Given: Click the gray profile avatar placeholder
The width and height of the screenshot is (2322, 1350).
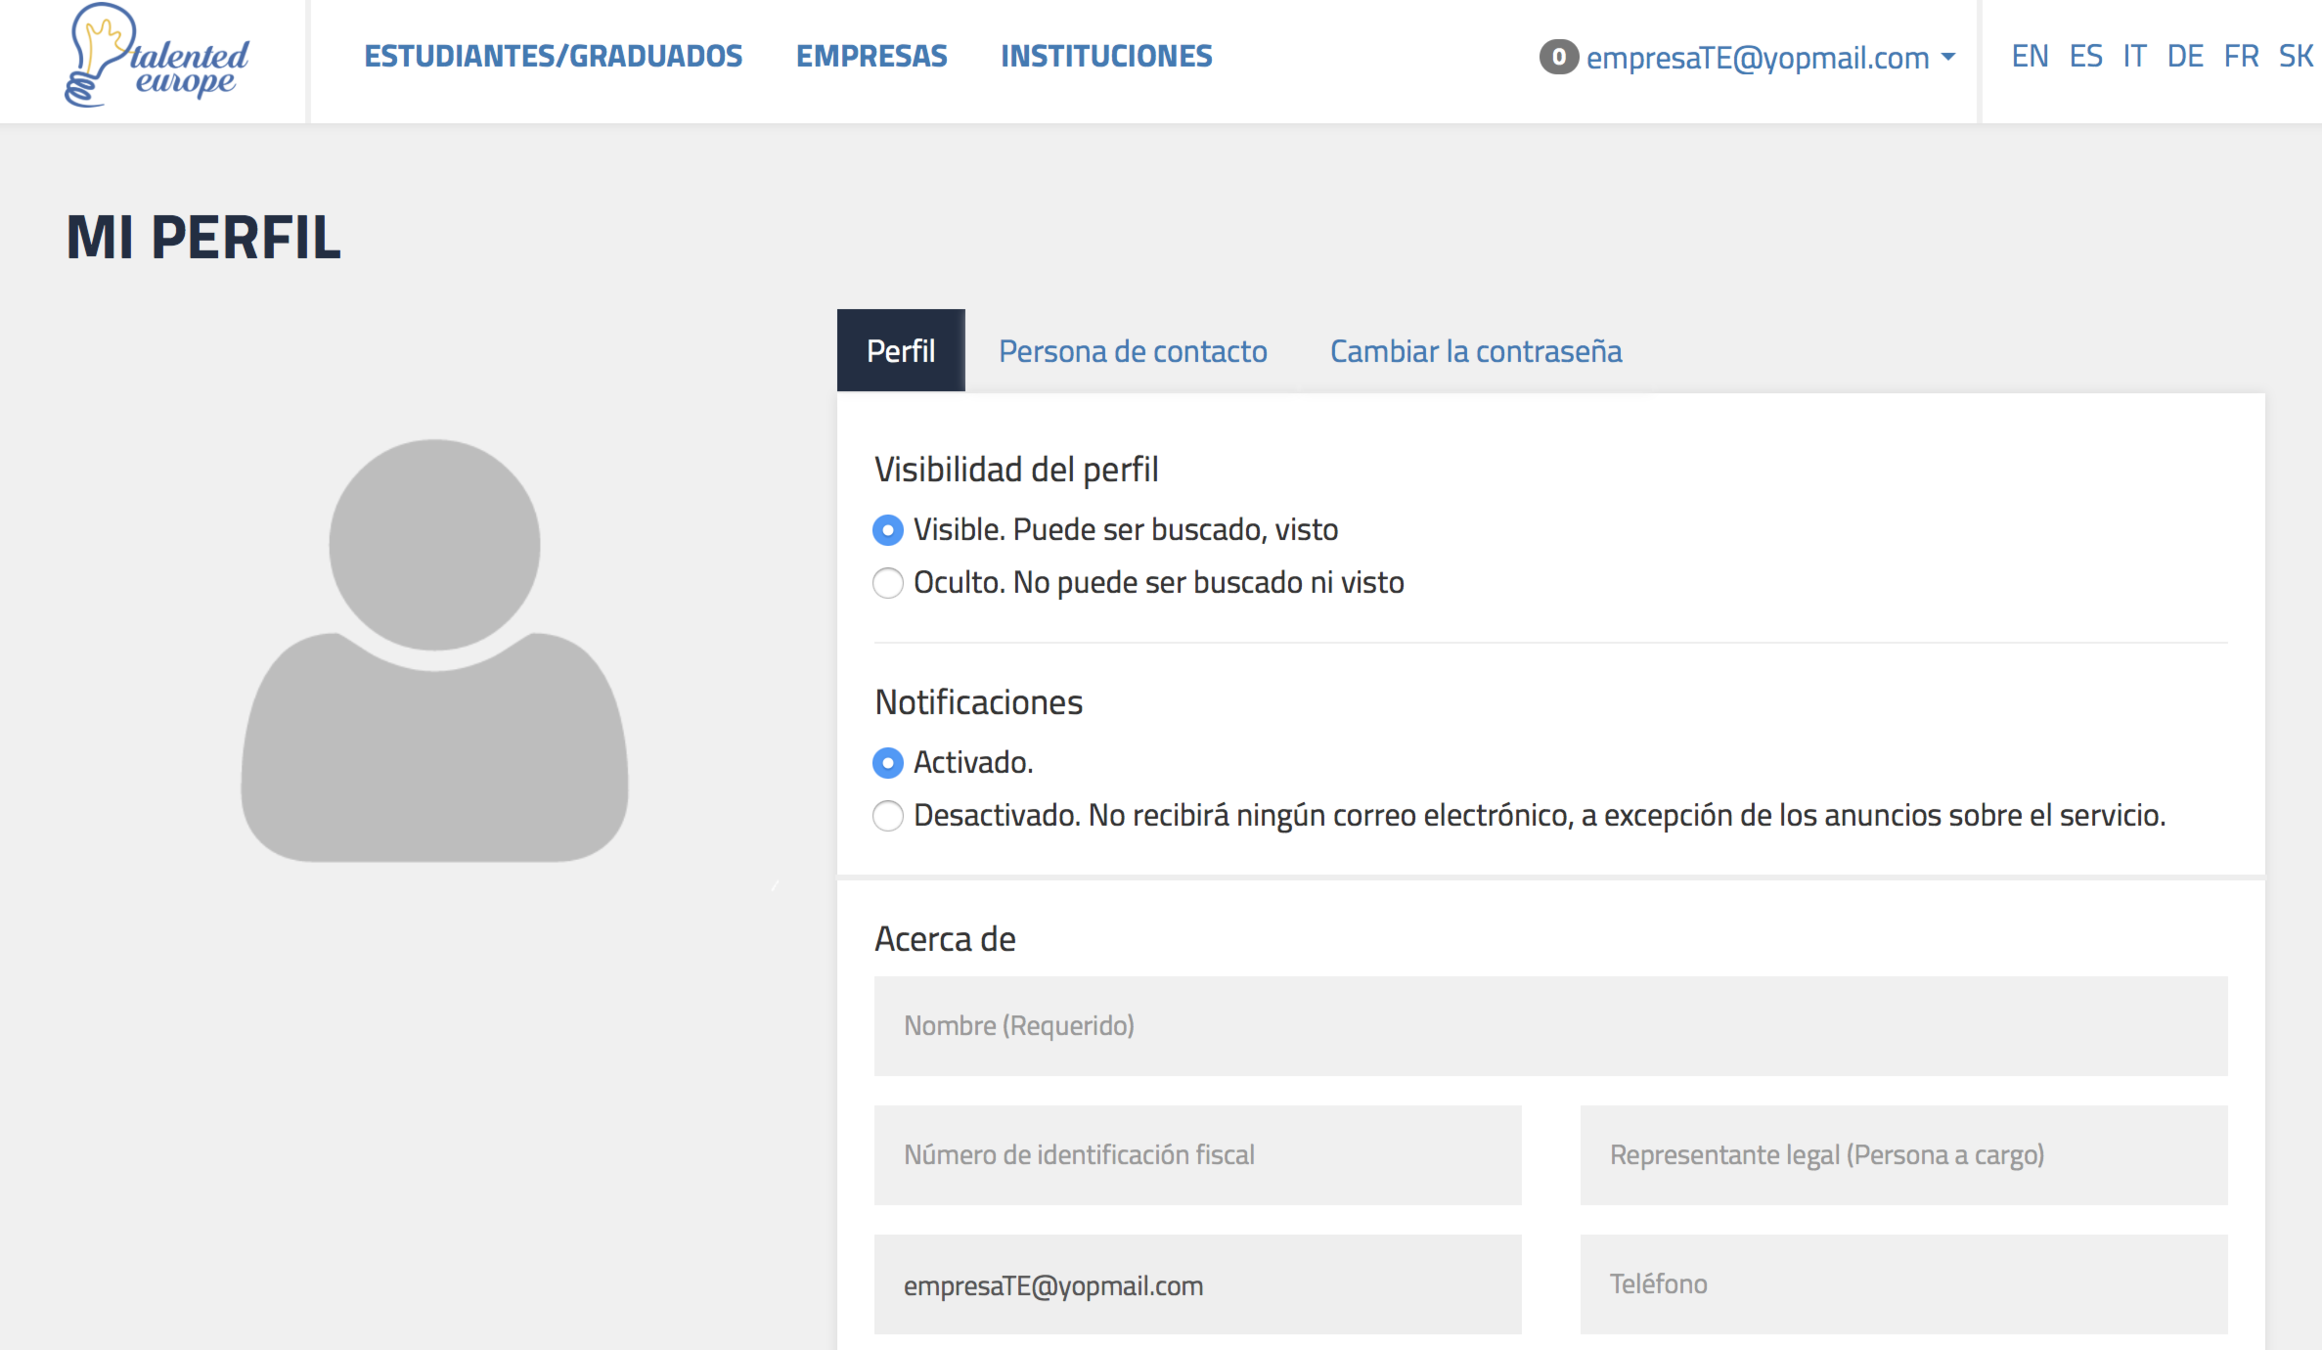Looking at the screenshot, I should [x=434, y=650].
